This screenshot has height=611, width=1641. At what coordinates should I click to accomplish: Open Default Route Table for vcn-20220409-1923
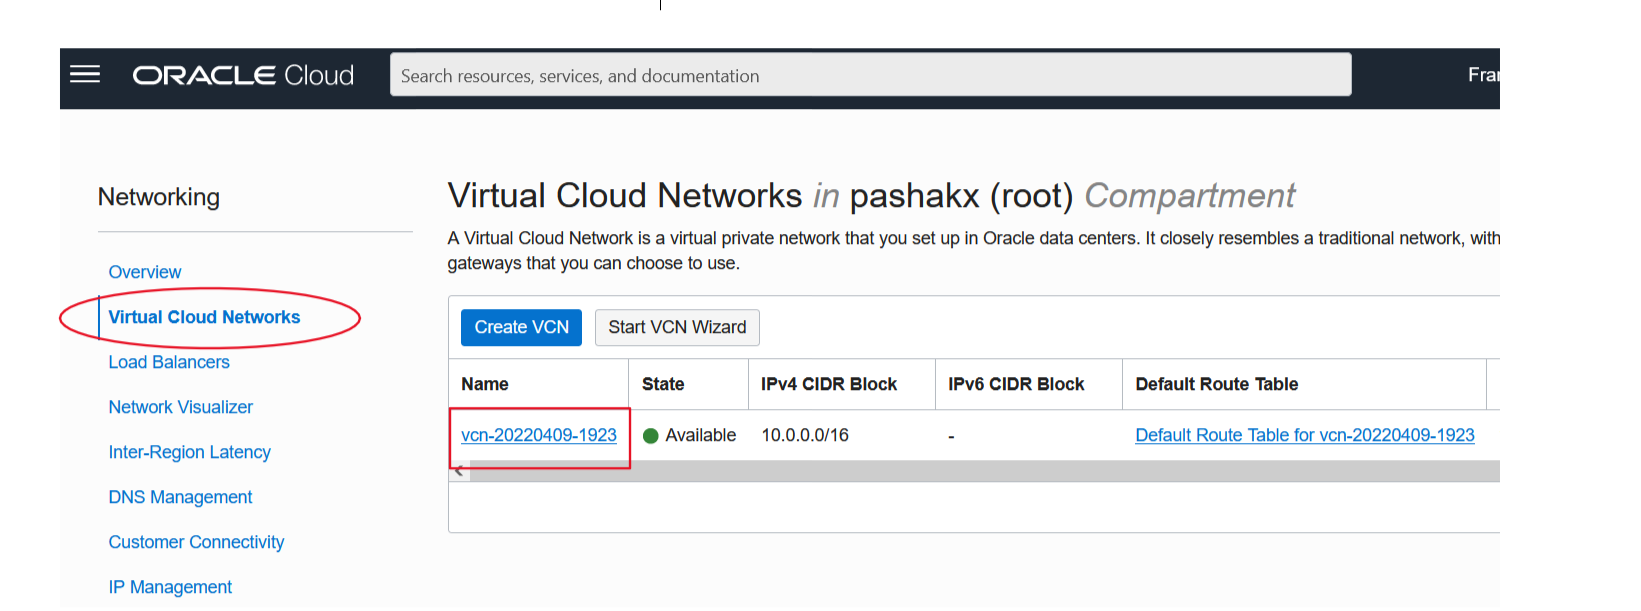pos(1305,435)
